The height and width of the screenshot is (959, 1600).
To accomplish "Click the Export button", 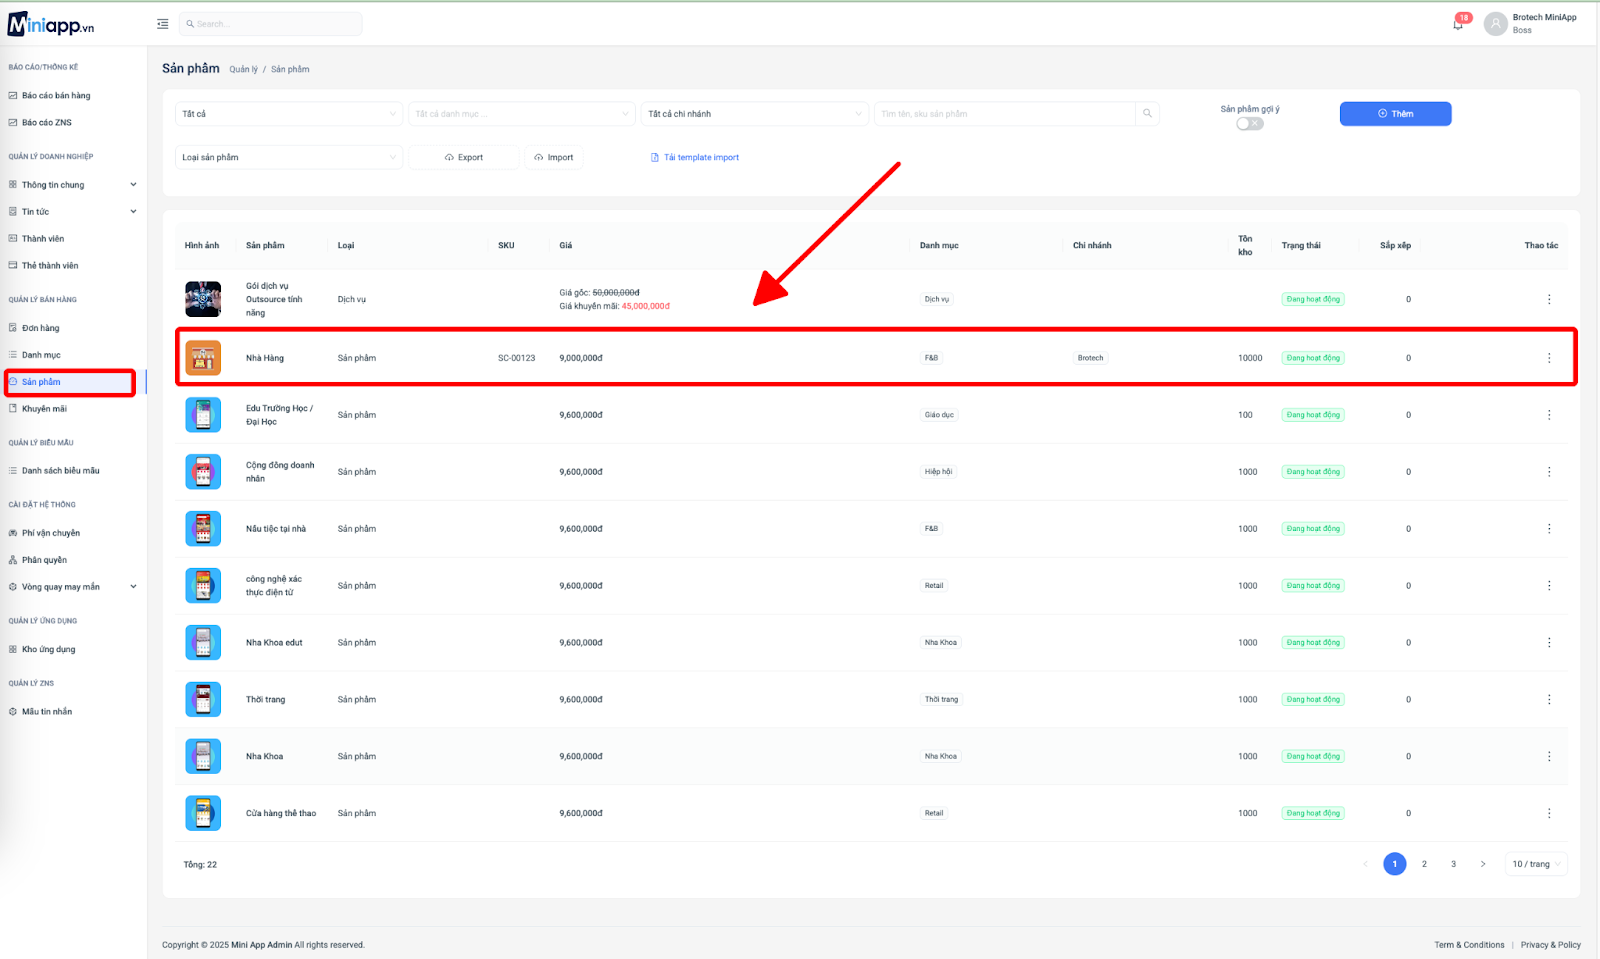I will pos(464,157).
